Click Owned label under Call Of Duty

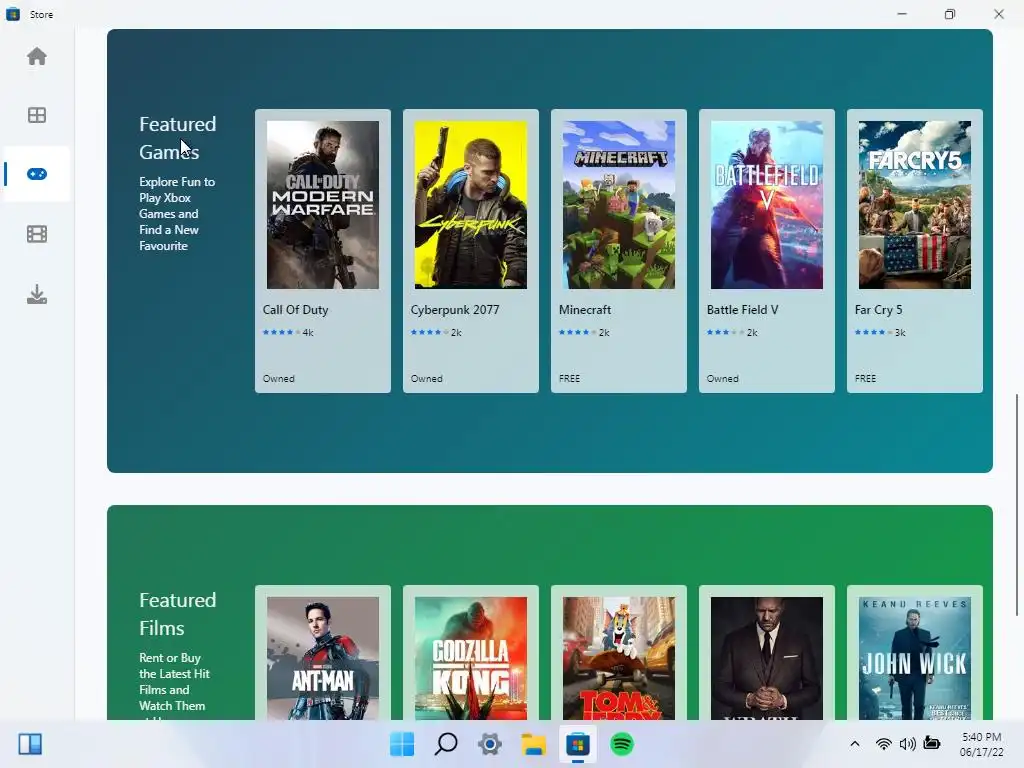[x=278, y=378]
